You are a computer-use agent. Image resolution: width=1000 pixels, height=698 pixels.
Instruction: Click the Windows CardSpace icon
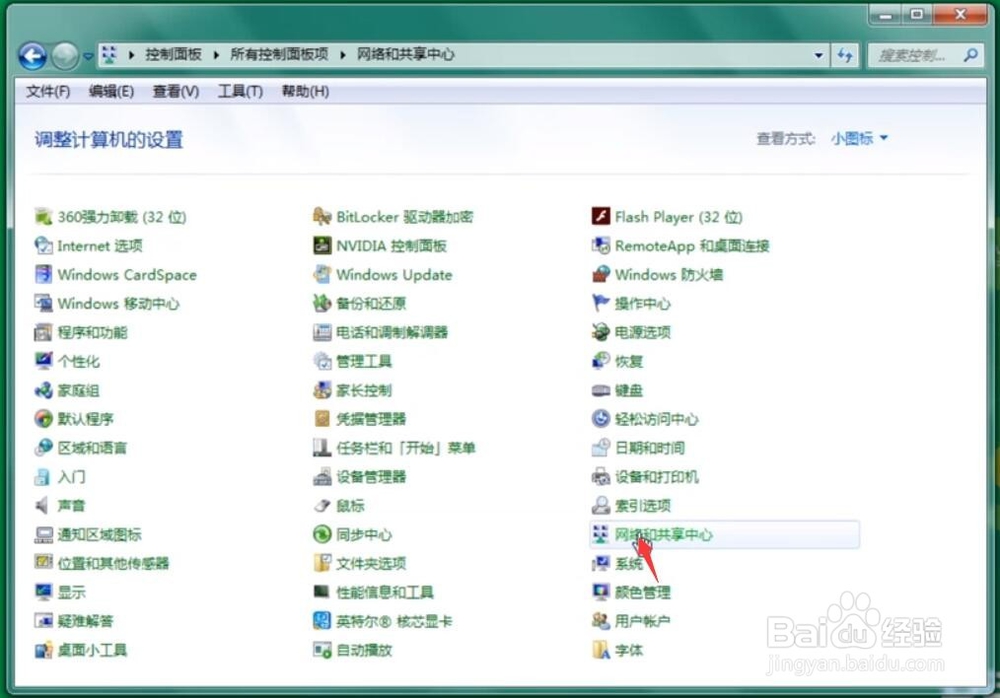tap(43, 274)
